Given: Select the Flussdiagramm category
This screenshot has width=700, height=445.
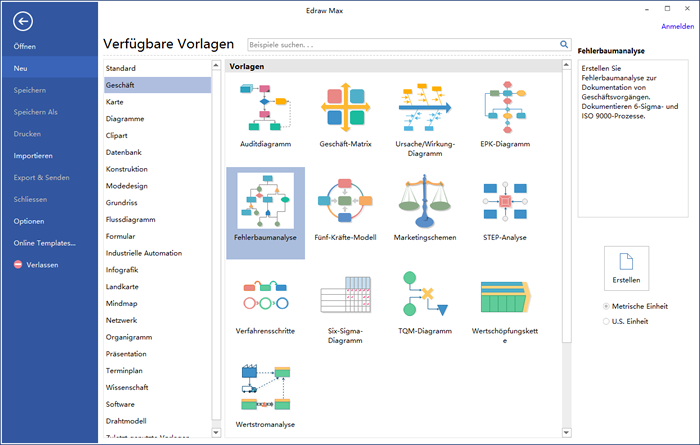Looking at the screenshot, I should [x=157, y=220].
